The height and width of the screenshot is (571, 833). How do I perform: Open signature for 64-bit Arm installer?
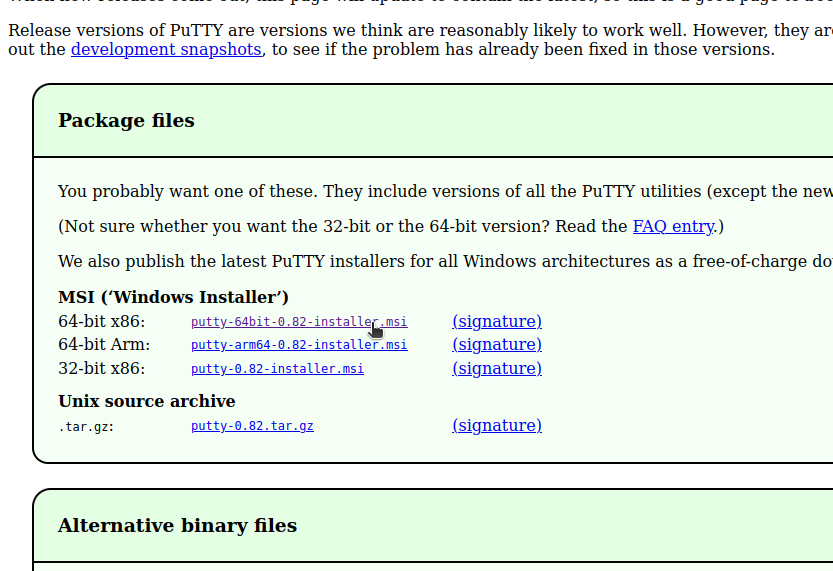coord(497,344)
